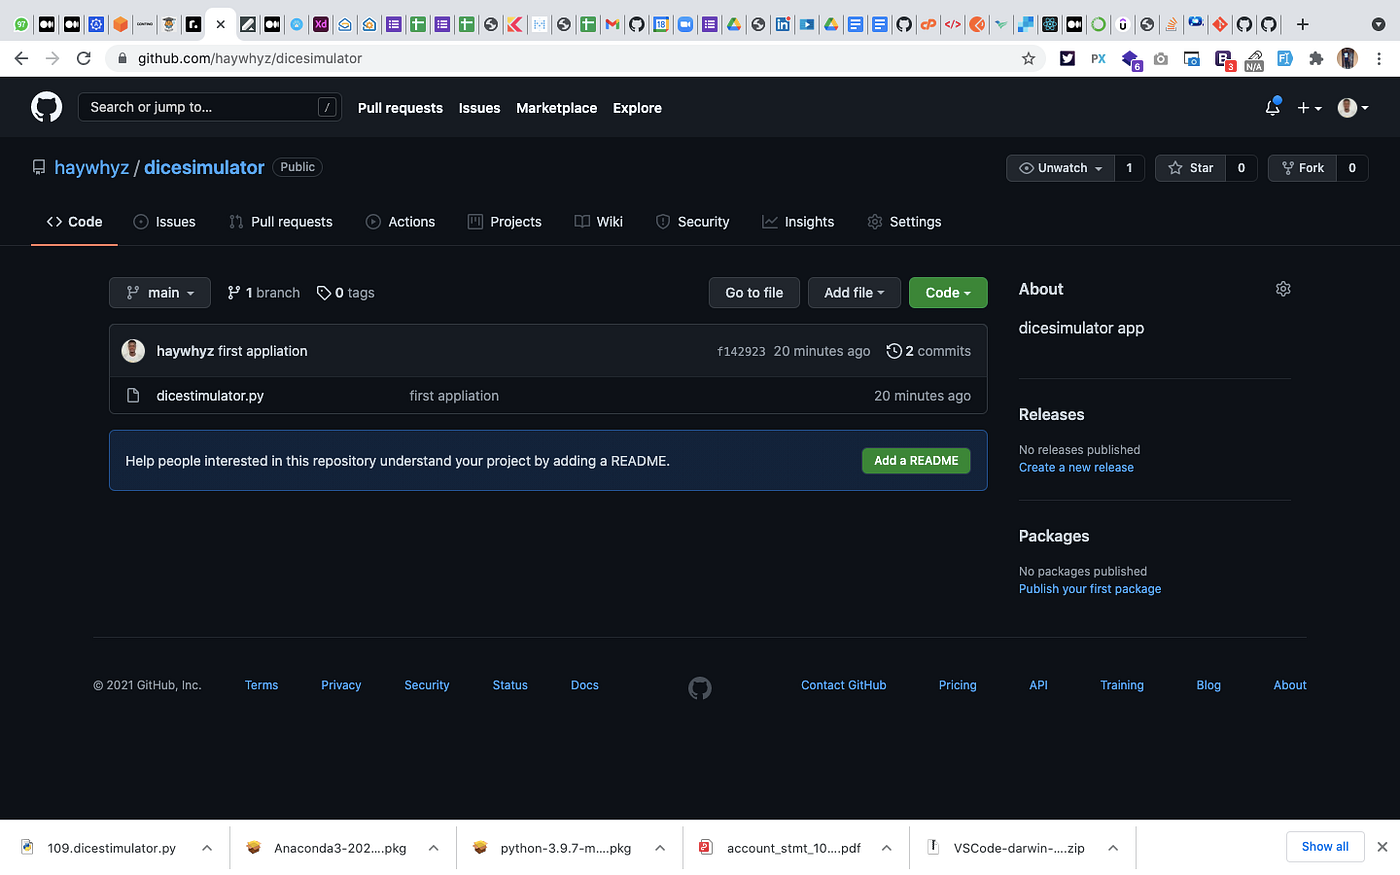Open the main branch selector
This screenshot has width=1400, height=875.
[x=160, y=293]
